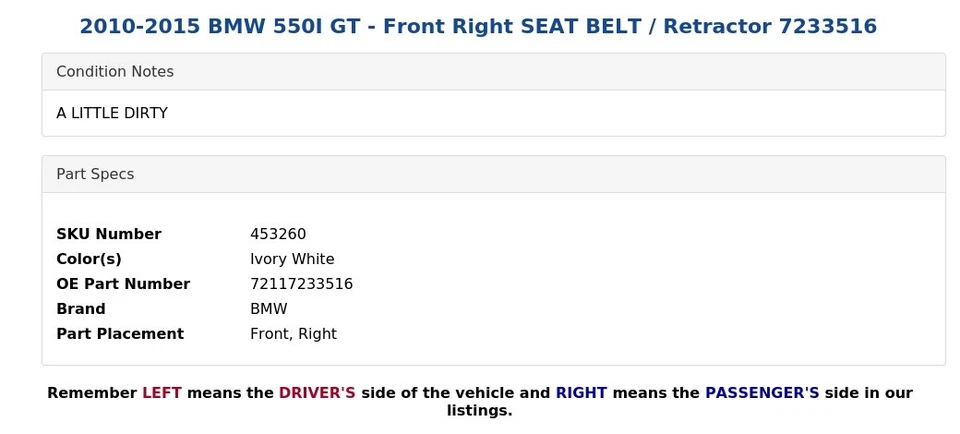Click the red word LEFT in reminder

tap(162, 393)
